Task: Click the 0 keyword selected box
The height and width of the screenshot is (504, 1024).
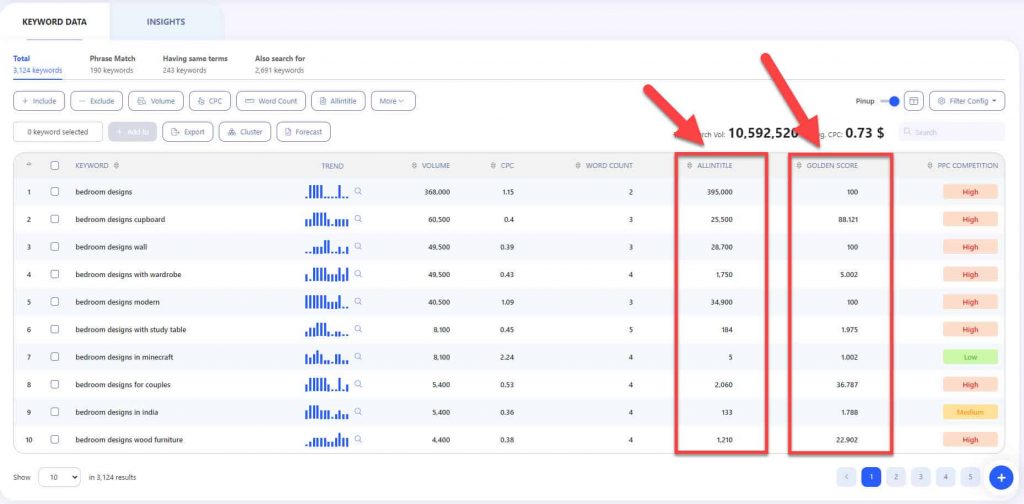Action: [x=57, y=132]
